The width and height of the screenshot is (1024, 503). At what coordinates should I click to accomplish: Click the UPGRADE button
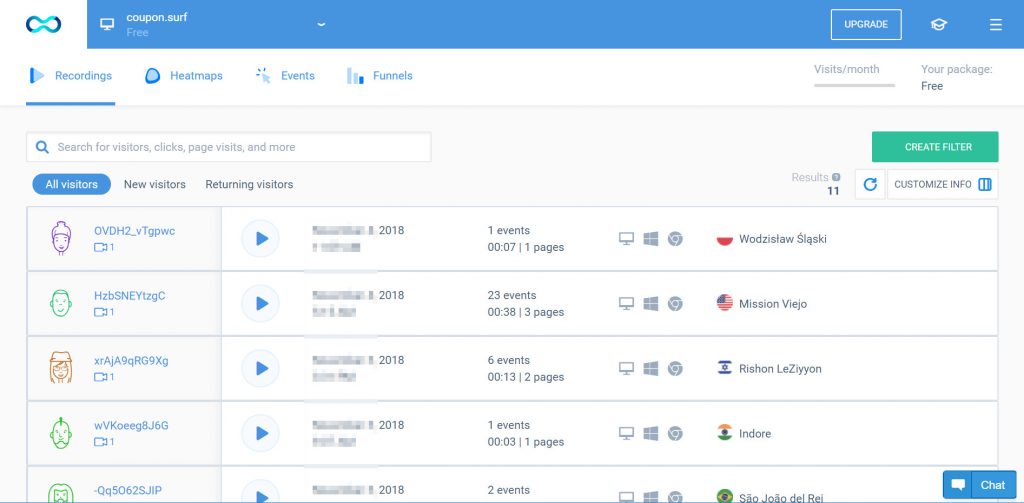point(866,24)
